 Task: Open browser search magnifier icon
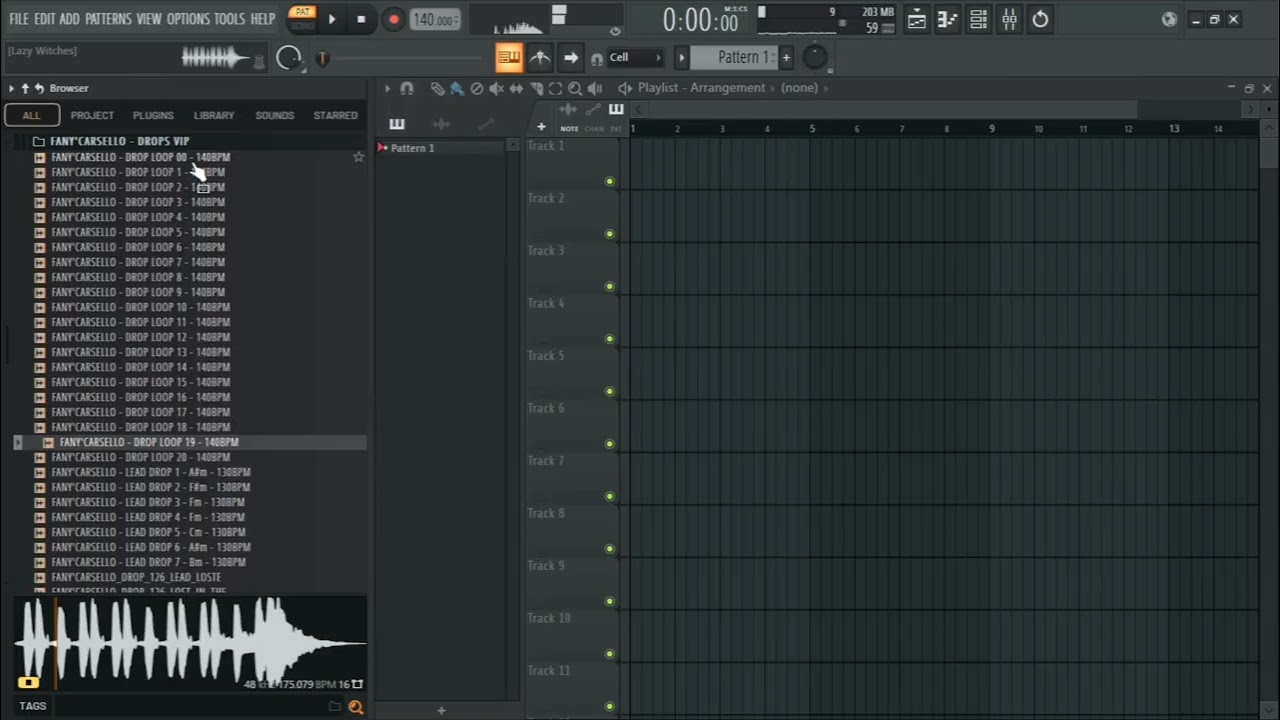point(355,707)
